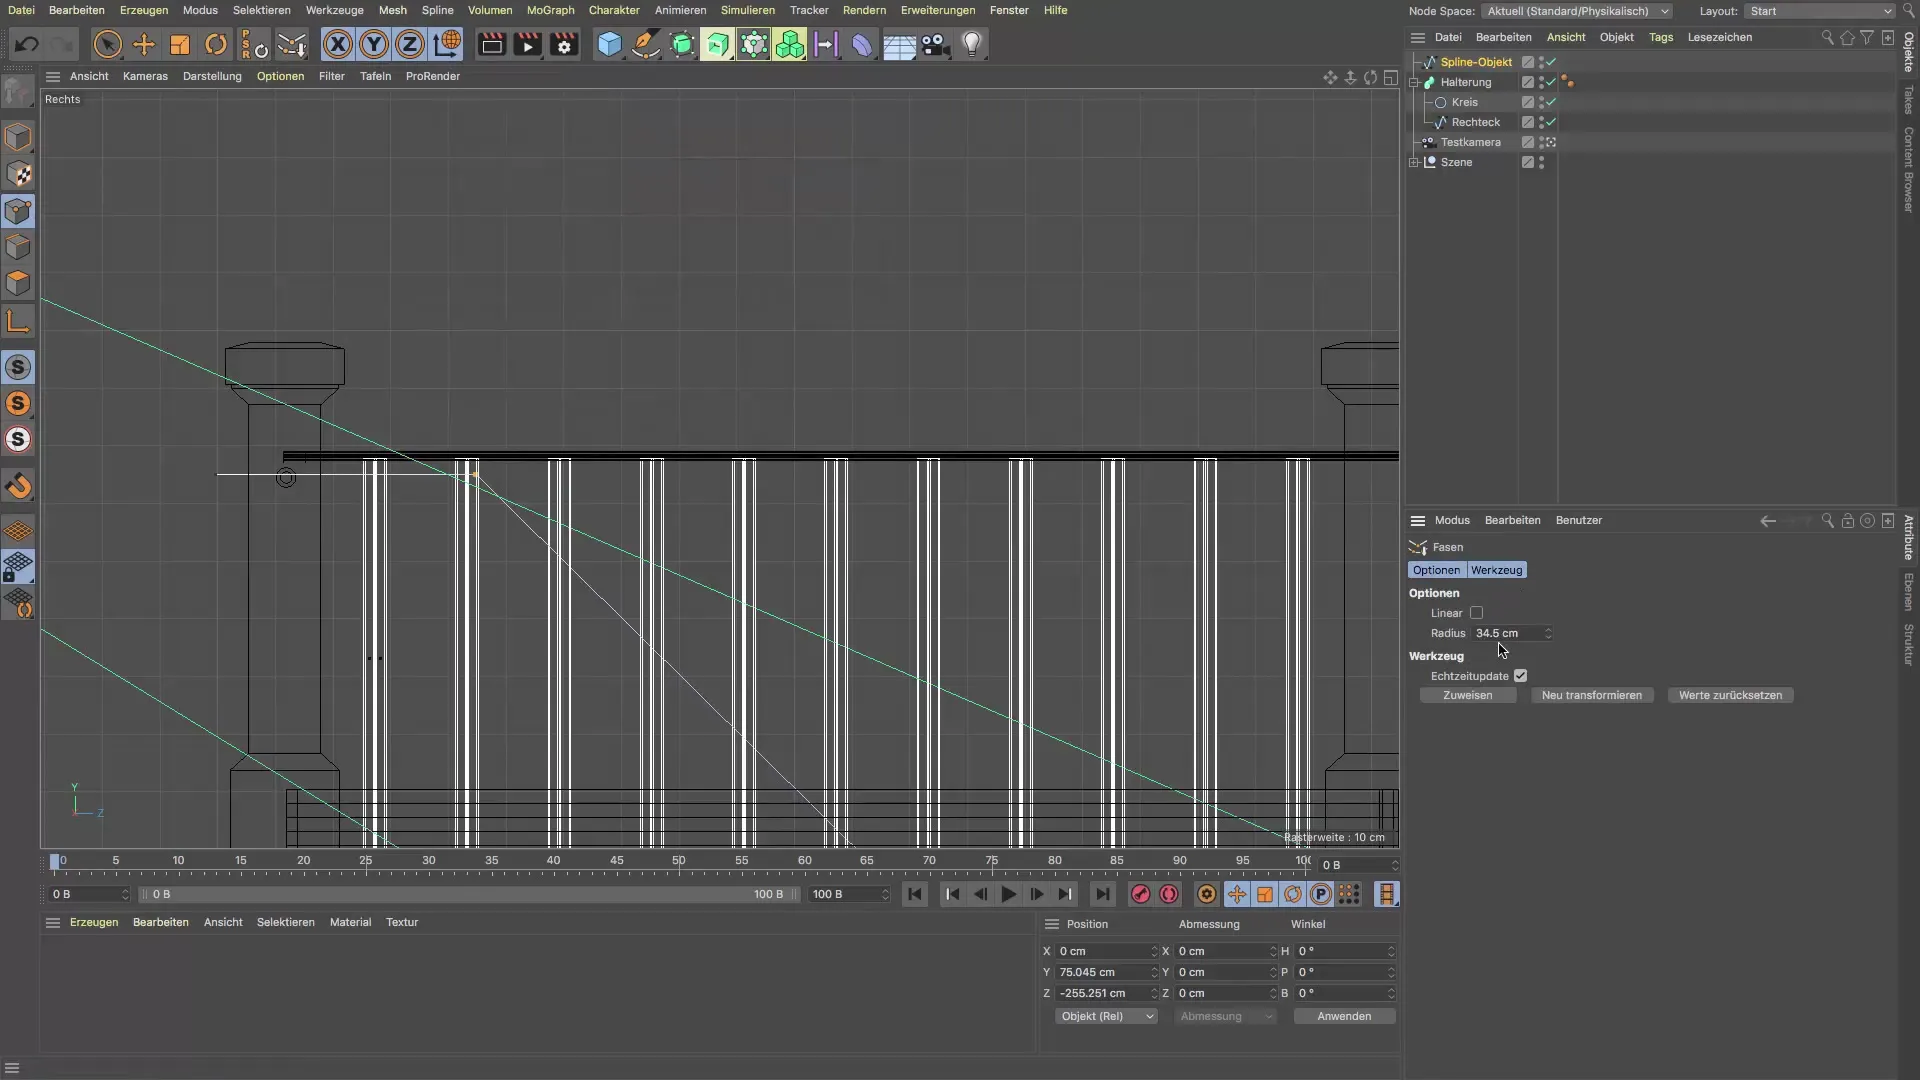Open the Abmessung dropdown
The image size is (1920, 1080).
[x=1225, y=1016]
